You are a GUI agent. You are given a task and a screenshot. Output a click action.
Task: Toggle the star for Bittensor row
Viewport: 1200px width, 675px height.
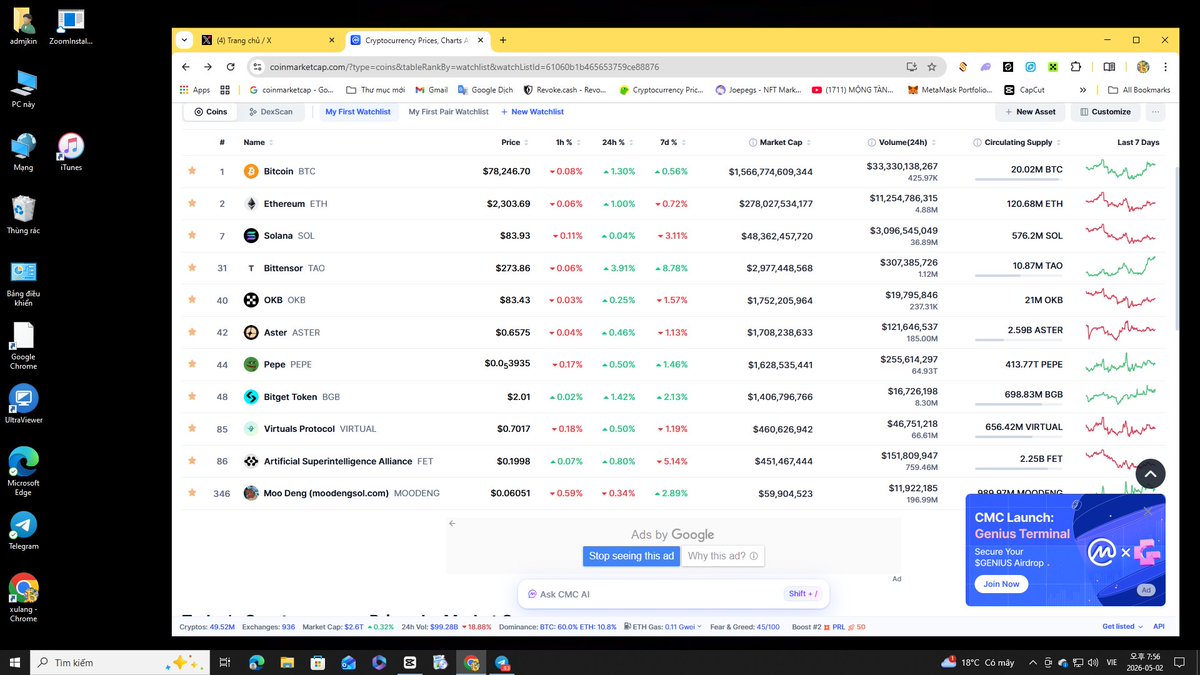pyautogui.click(x=192, y=268)
